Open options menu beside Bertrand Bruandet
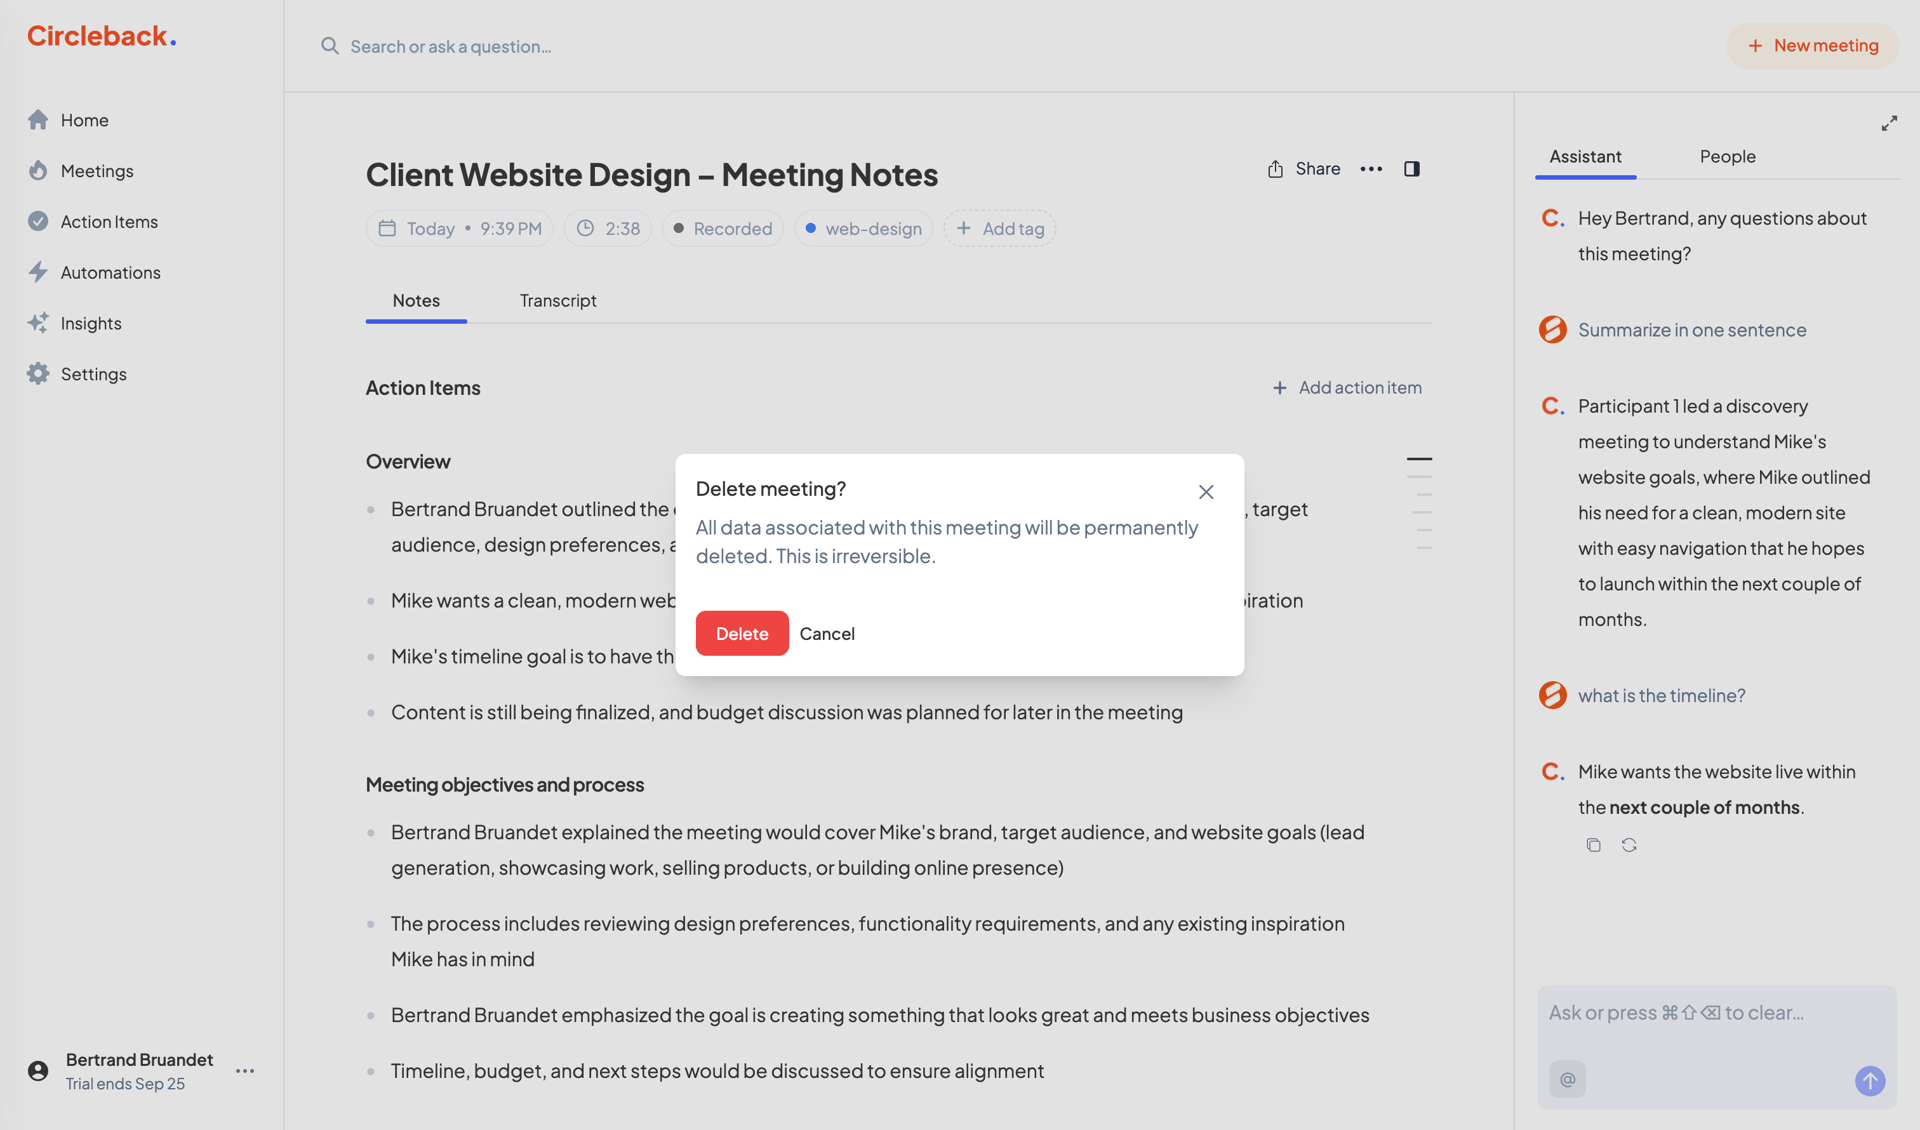The height and width of the screenshot is (1130, 1920). tap(245, 1070)
